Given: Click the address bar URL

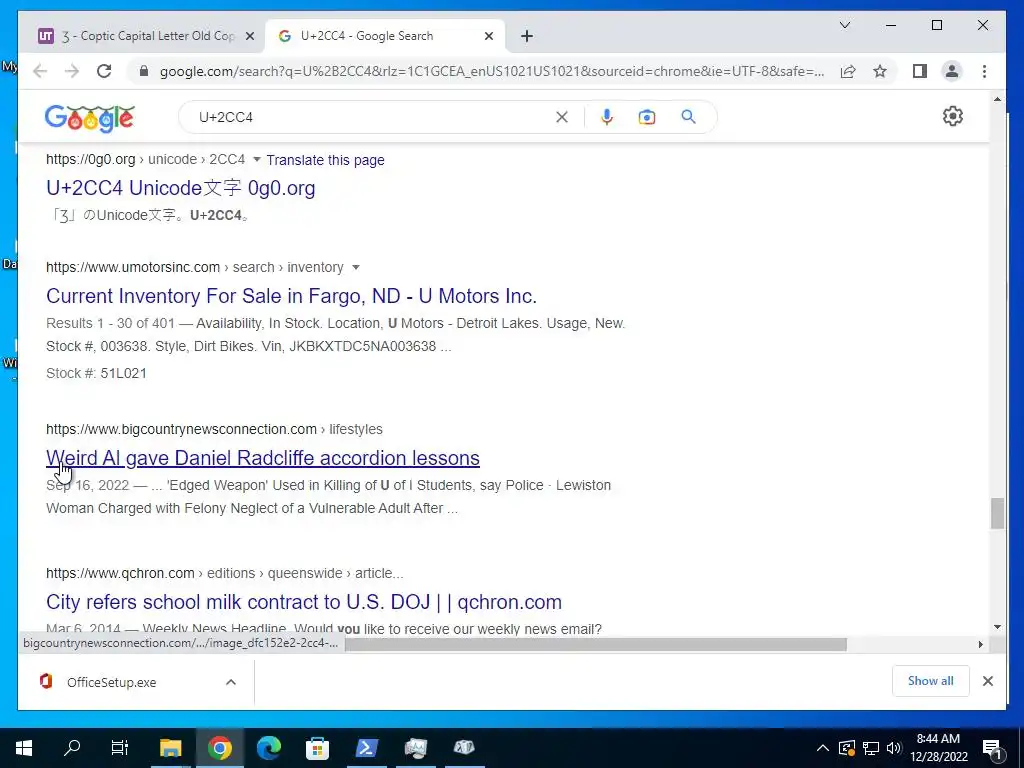Looking at the screenshot, I should 491,71.
